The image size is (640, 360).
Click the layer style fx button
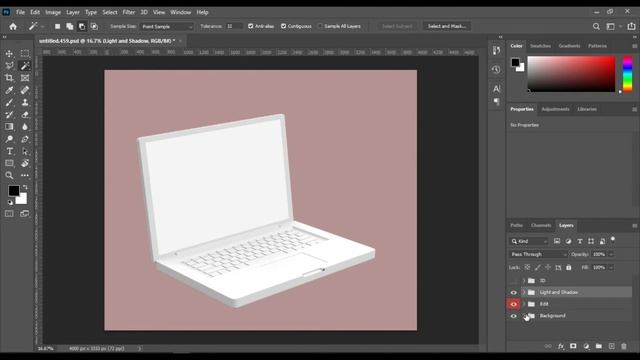(561, 346)
